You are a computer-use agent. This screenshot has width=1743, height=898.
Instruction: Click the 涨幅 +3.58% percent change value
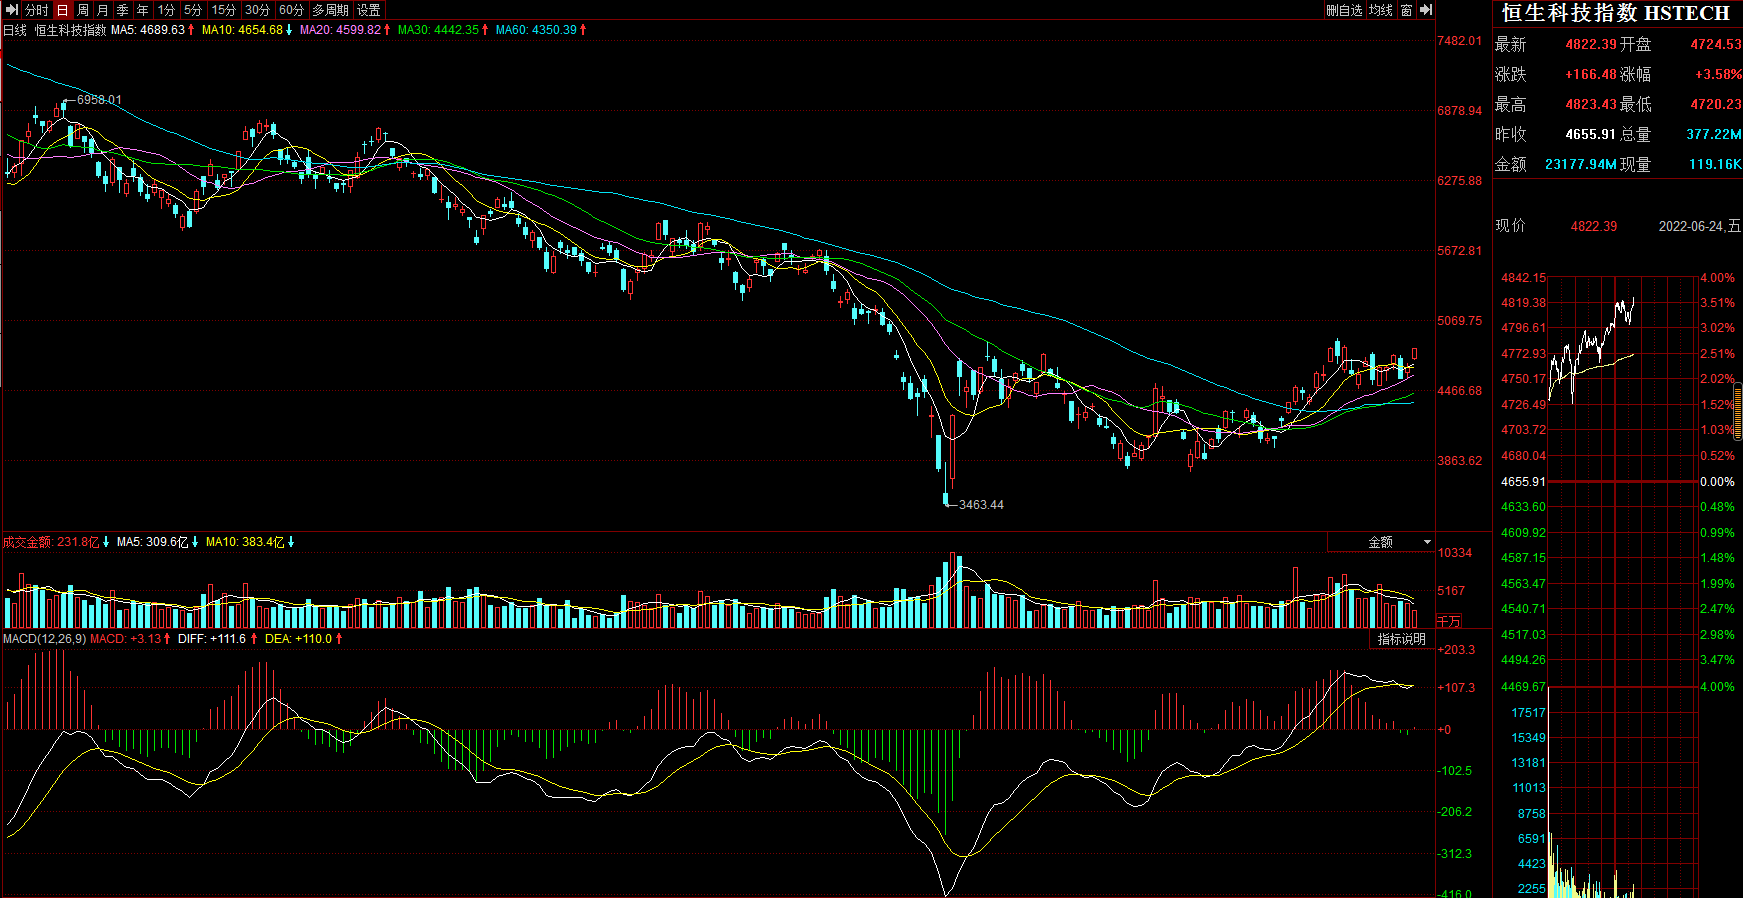tap(1718, 75)
